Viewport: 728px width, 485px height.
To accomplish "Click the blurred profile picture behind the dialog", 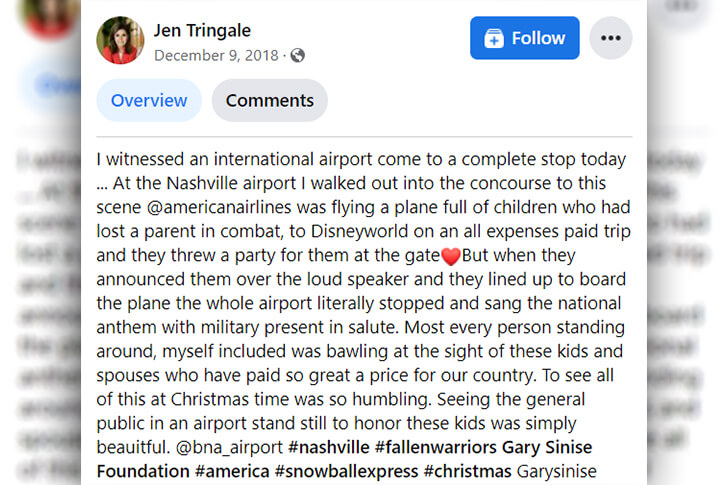I will coord(50,18).
